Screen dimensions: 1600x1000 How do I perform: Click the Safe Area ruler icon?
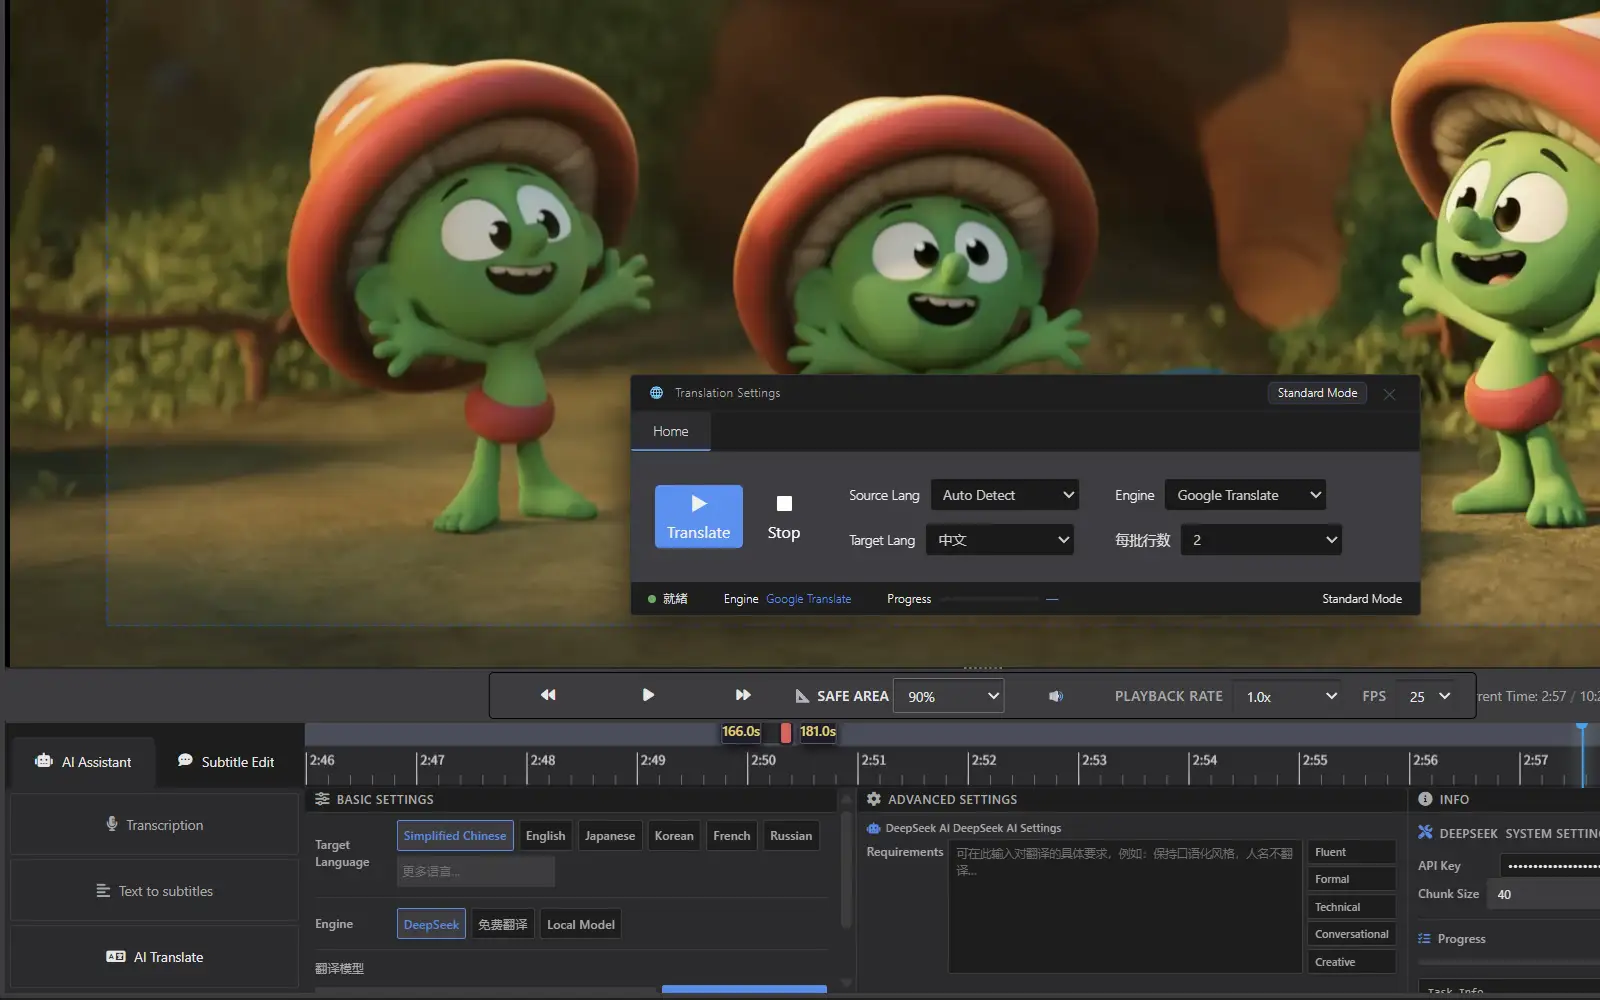click(802, 696)
